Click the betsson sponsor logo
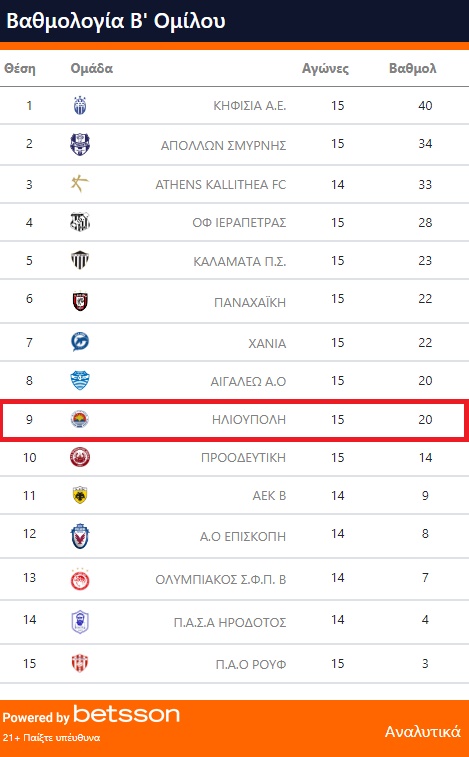 coord(127,715)
